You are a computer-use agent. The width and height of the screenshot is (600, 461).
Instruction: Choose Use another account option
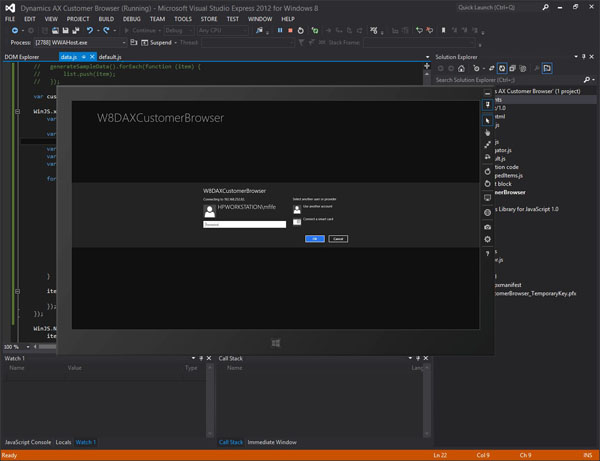pyautogui.click(x=313, y=208)
